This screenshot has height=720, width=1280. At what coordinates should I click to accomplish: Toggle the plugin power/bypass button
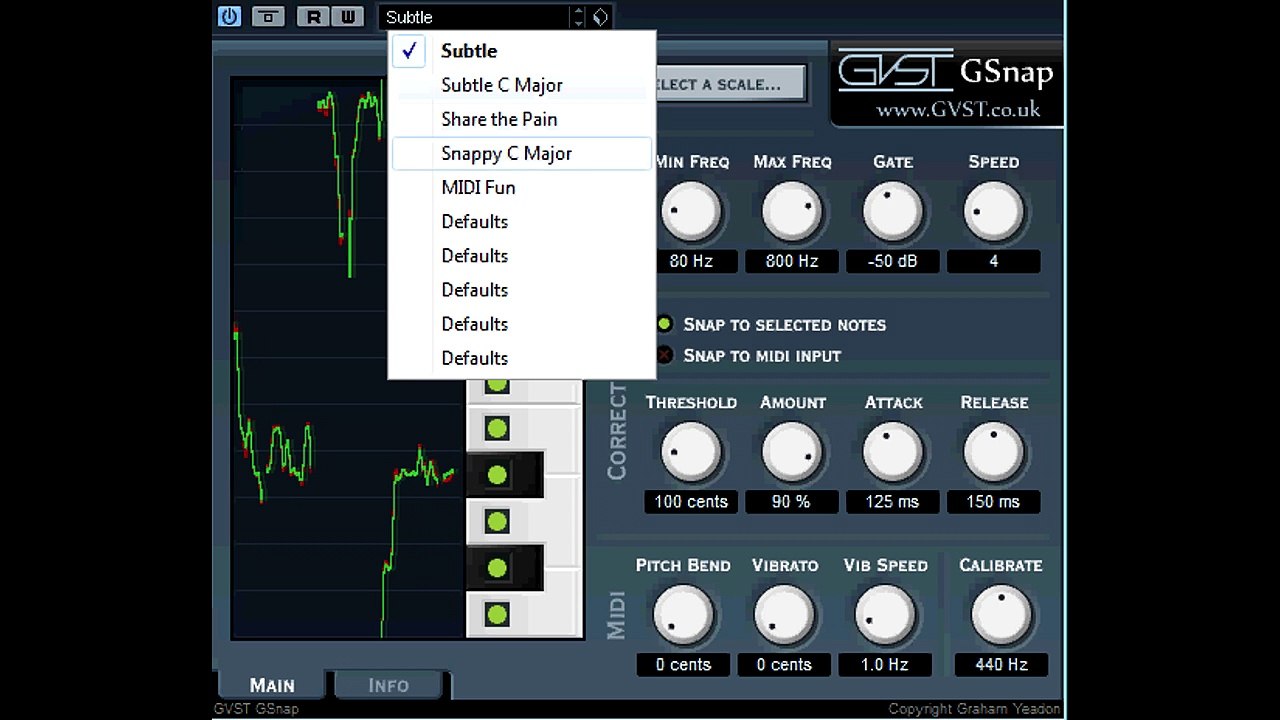pyautogui.click(x=229, y=16)
